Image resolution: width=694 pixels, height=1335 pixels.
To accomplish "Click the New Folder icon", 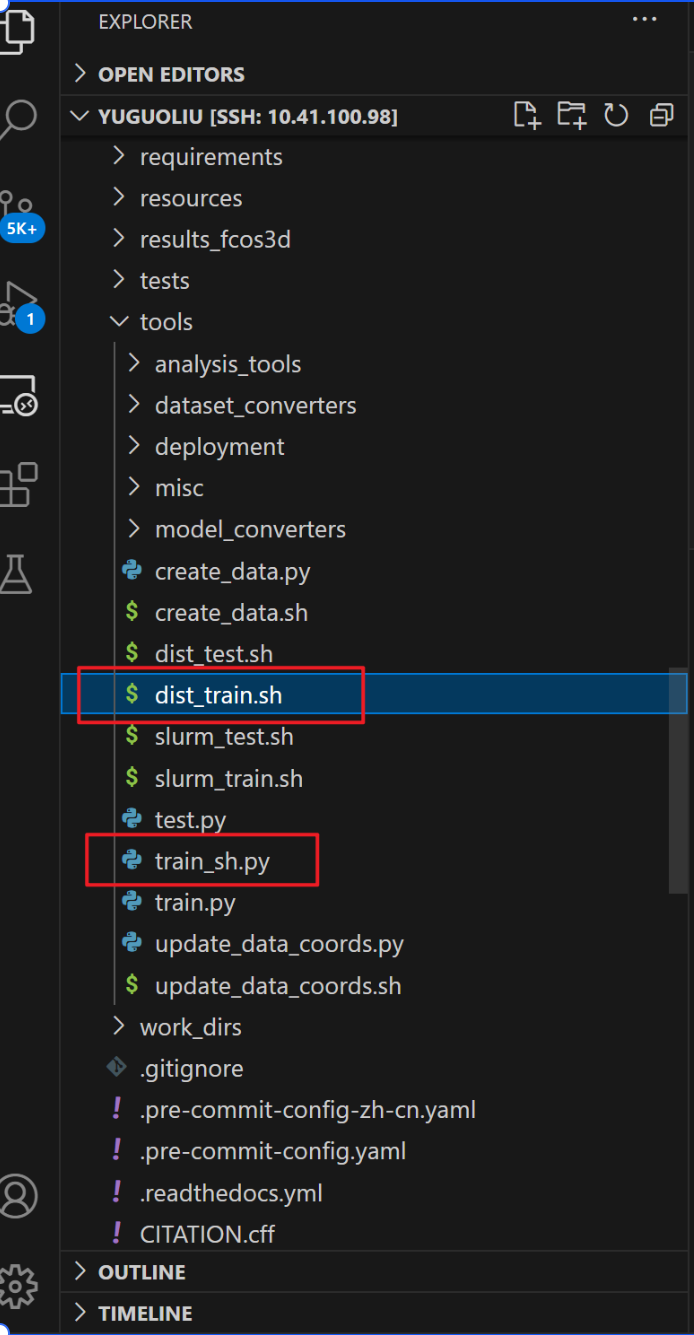I will (x=572, y=115).
